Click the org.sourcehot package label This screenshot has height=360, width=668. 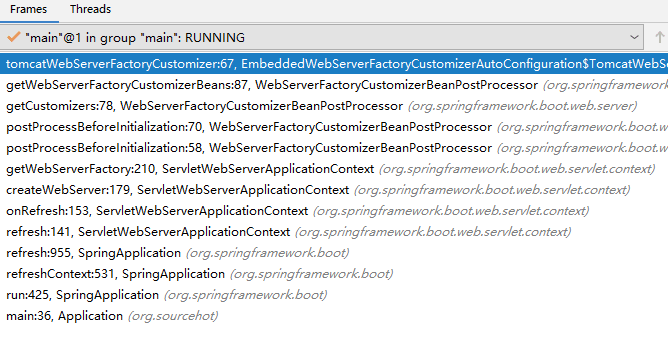coord(173,316)
